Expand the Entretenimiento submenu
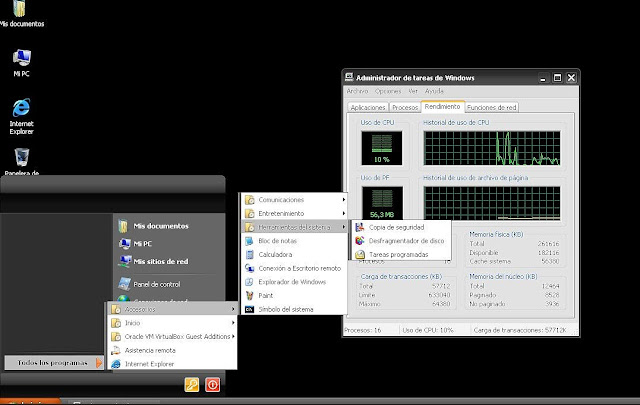The width and height of the screenshot is (640, 405). (x=294, y=214)
